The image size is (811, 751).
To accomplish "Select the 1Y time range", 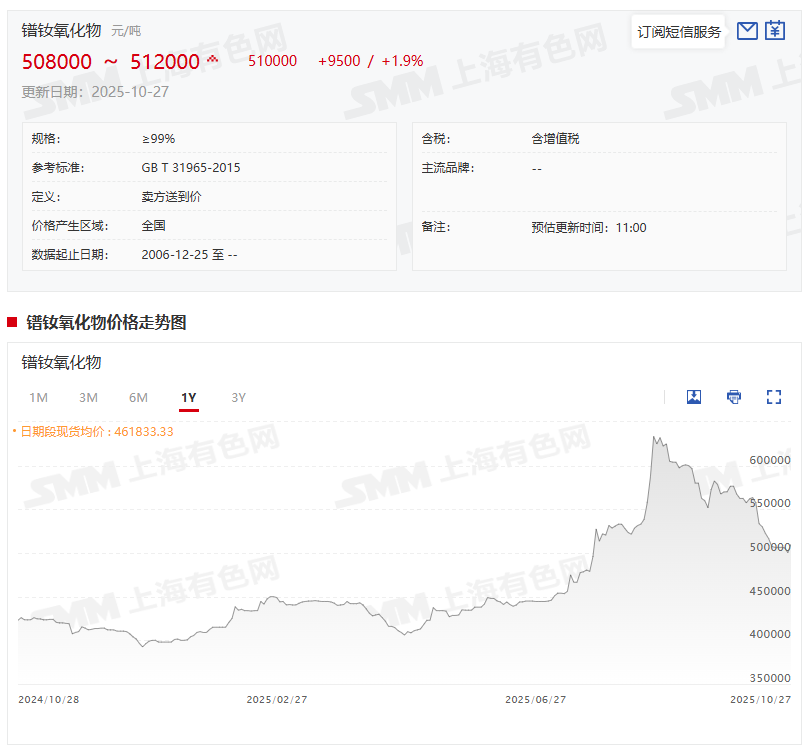I will (188, 398).
